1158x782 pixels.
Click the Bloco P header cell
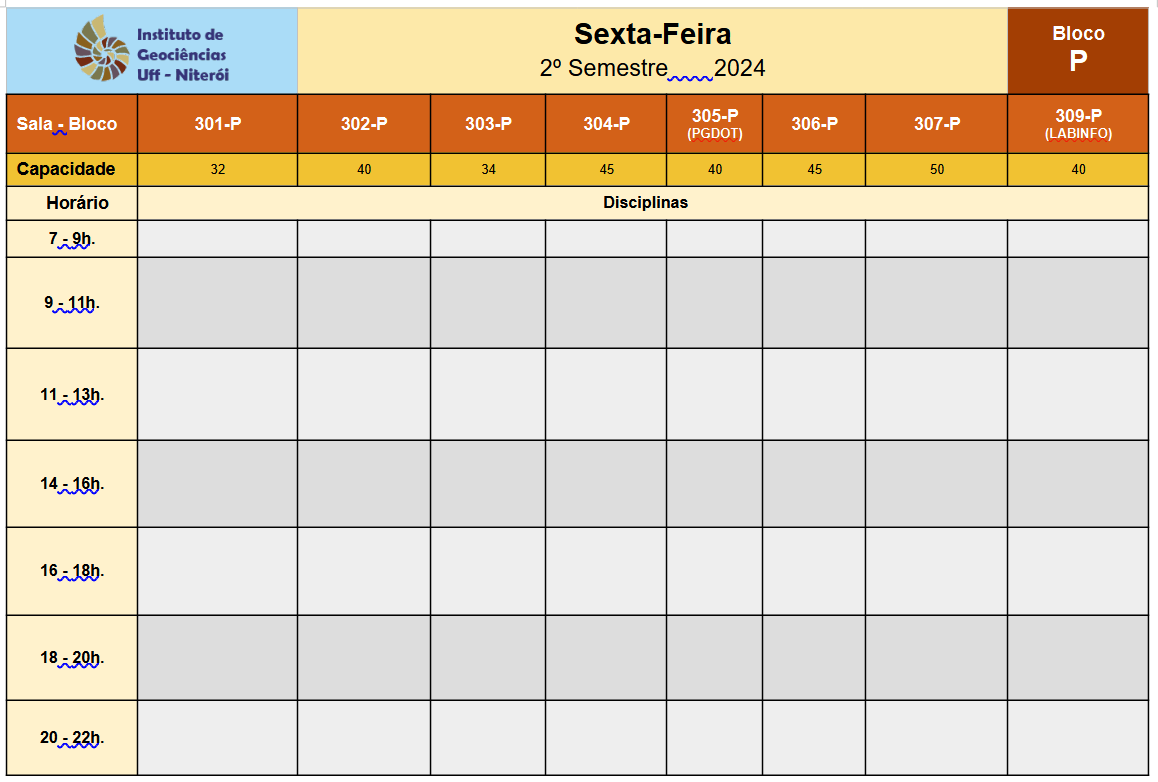1078,50
